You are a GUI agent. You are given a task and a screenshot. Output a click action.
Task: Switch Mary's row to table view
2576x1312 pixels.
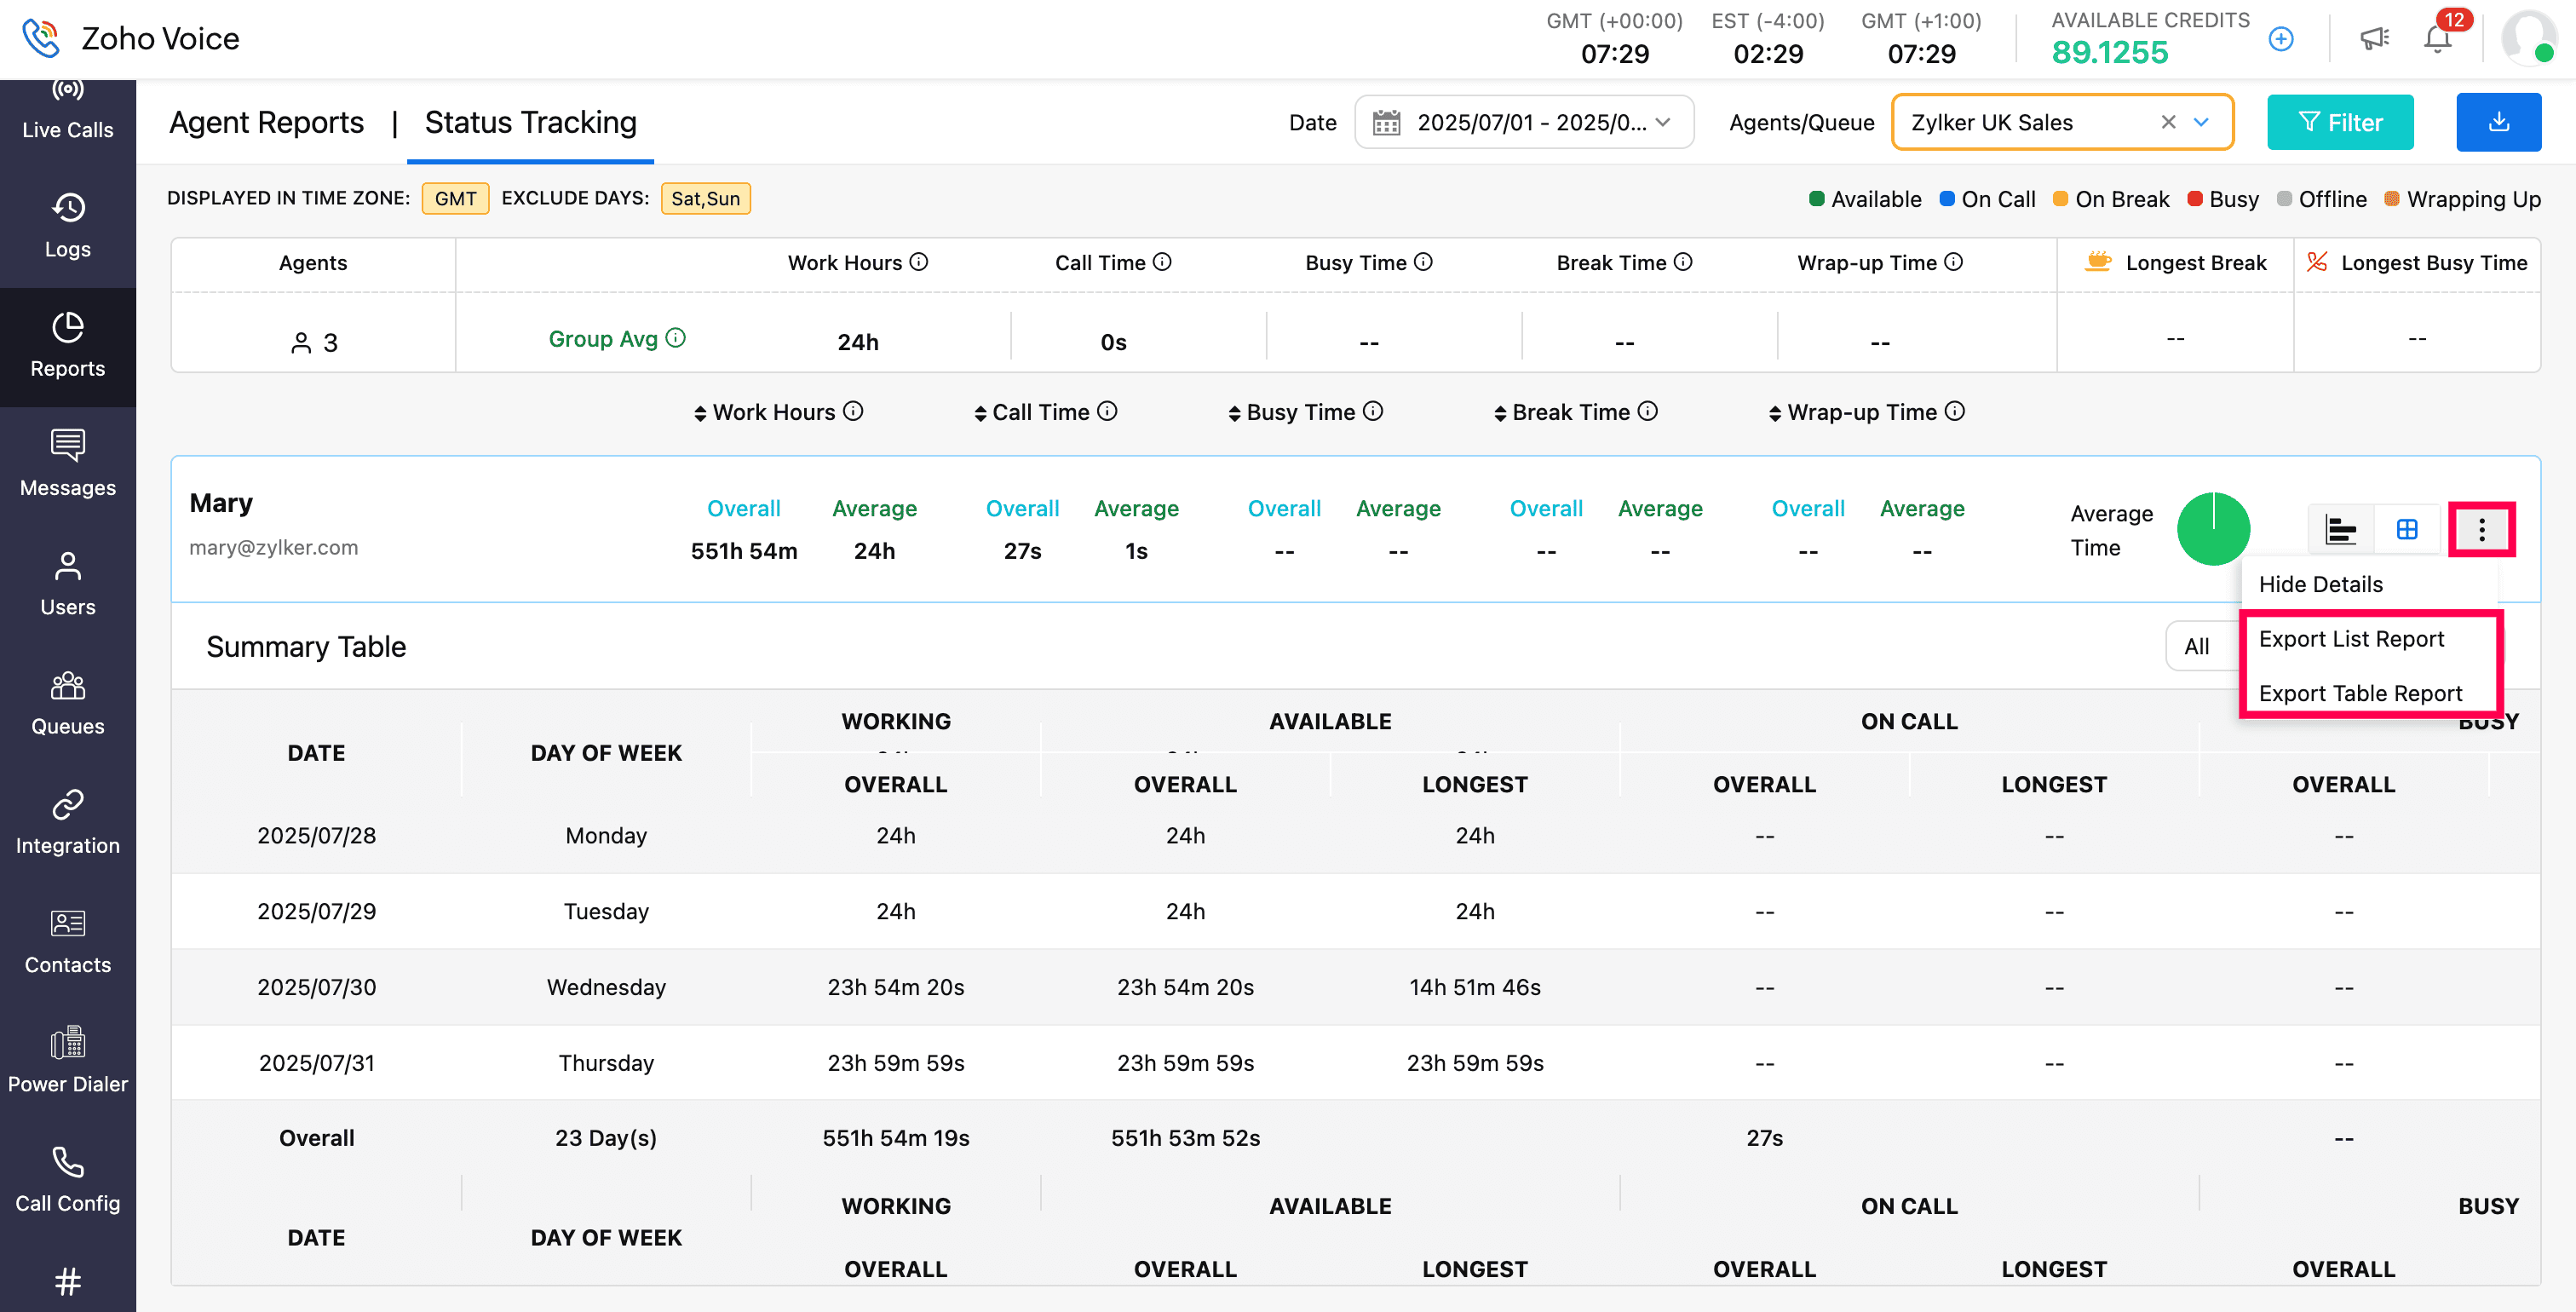[2407, 529]
